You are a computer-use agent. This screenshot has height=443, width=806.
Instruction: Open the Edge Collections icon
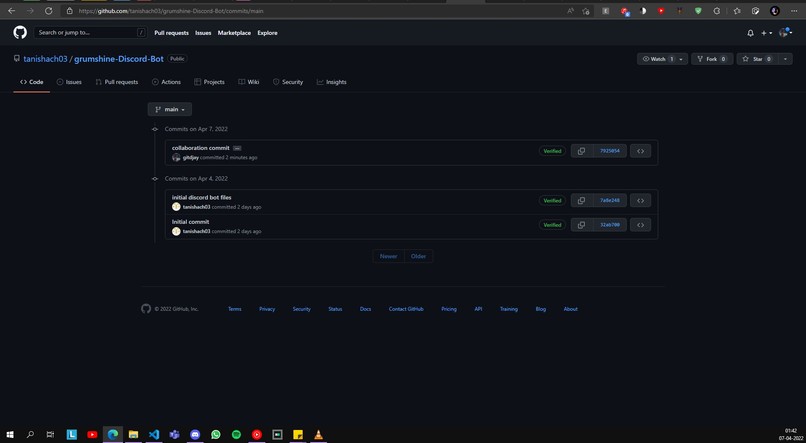coord(756,11)
